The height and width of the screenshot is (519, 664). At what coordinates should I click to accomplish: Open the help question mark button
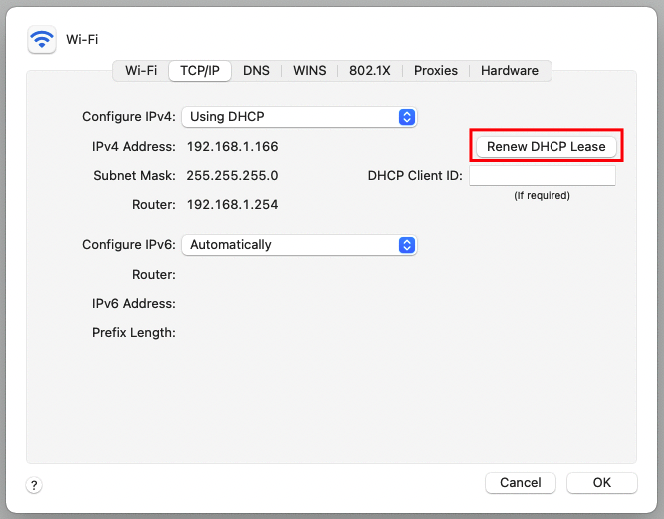(x=34, y=485)
